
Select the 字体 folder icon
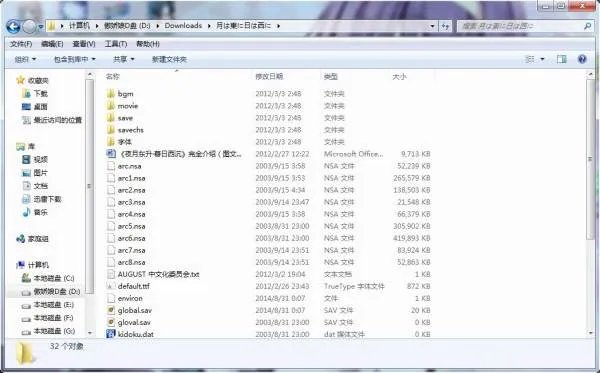click(x=111, y=142)
